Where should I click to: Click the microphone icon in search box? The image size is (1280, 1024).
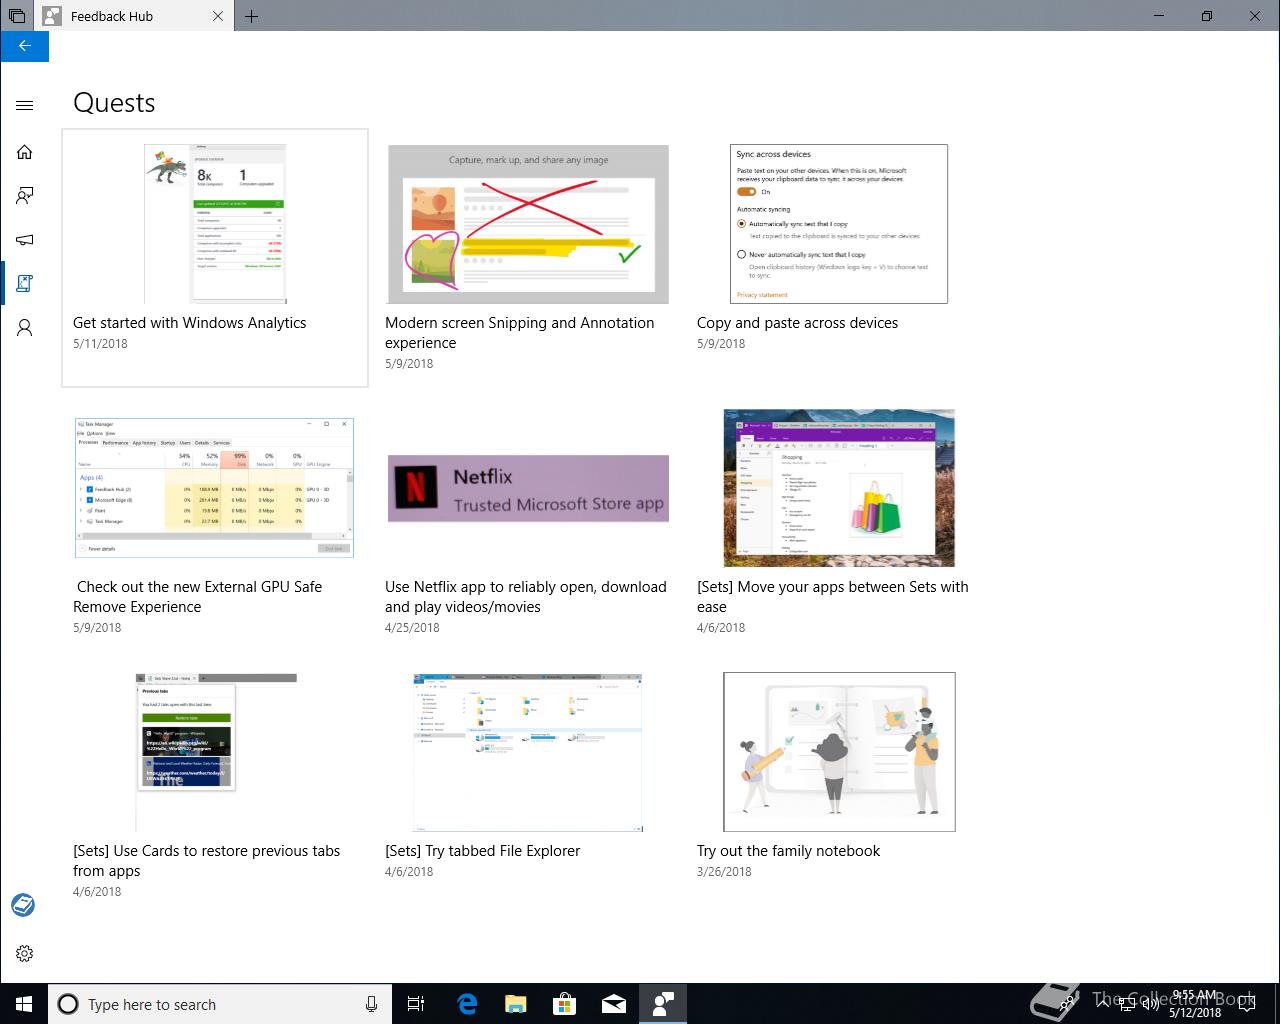[371, 1004]
